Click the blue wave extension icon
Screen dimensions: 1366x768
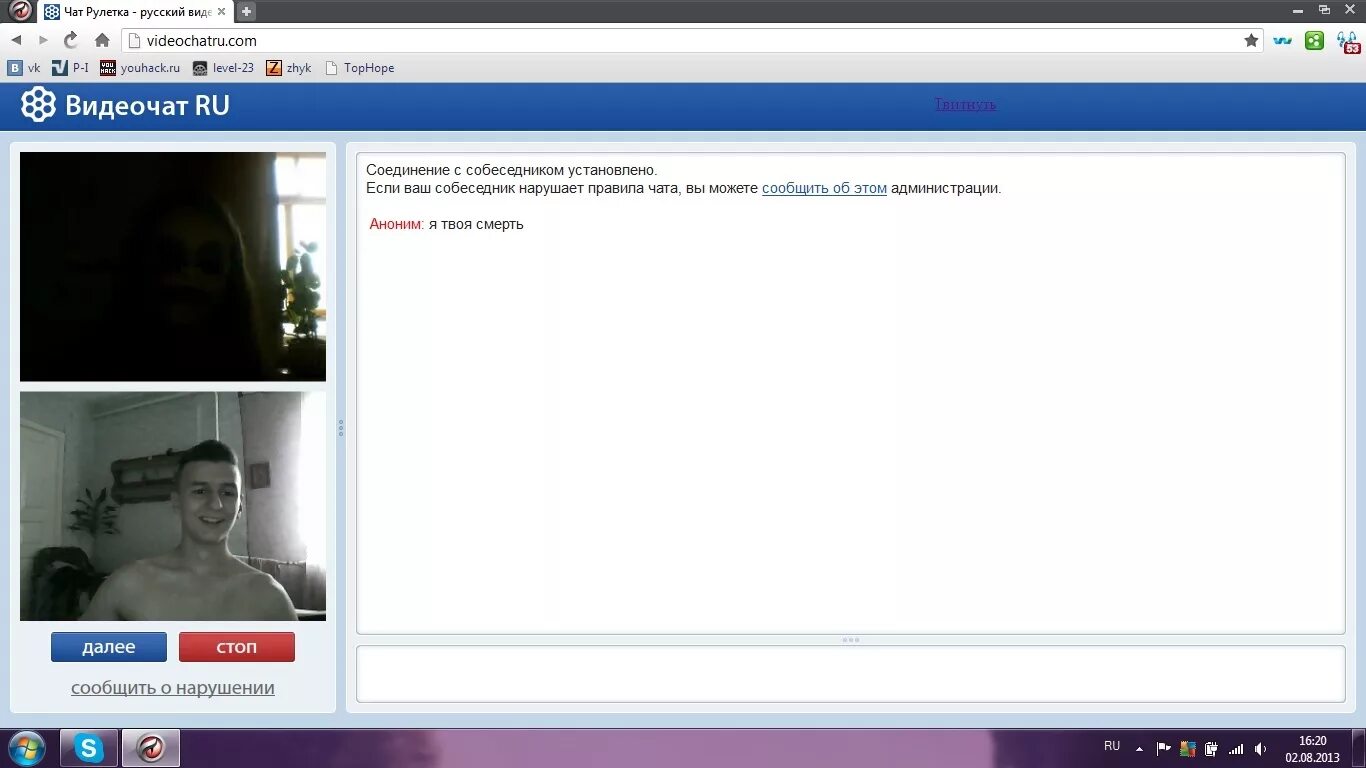(x=1283, y=40)
